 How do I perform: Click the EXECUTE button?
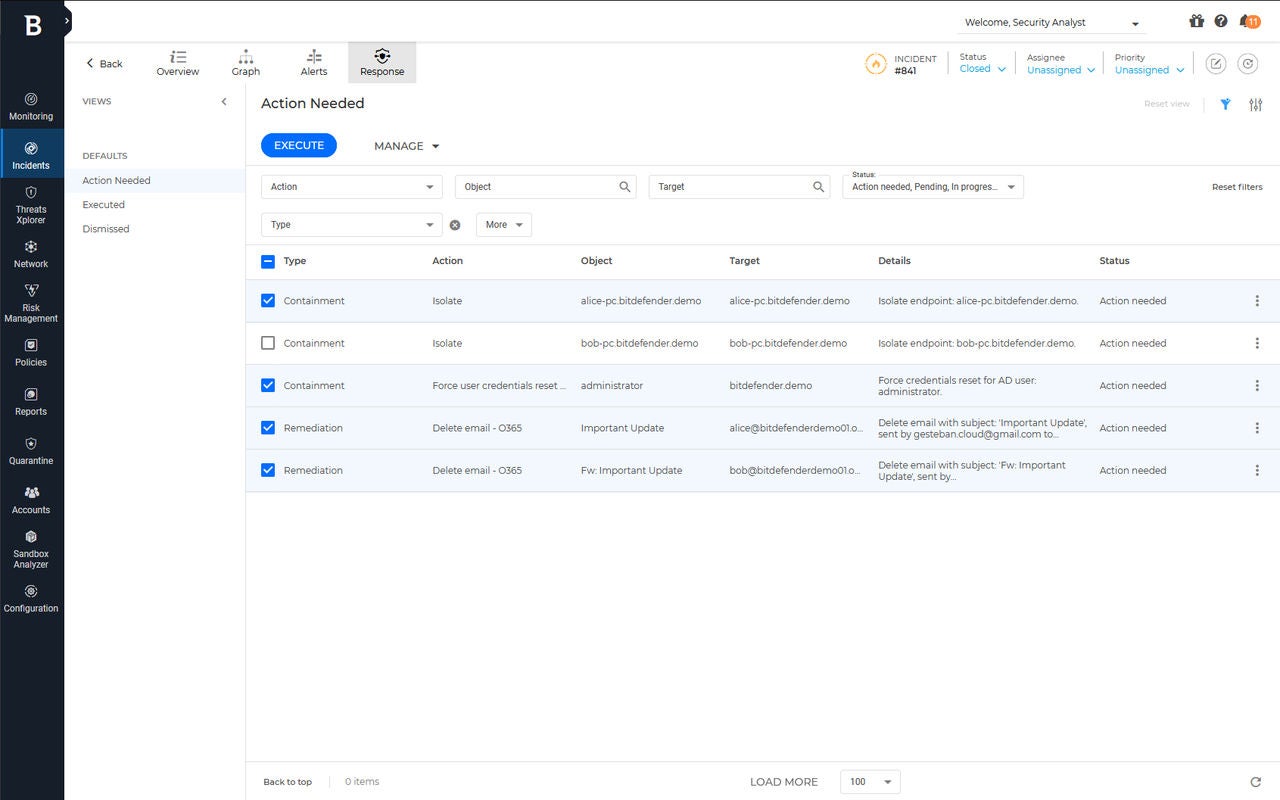coord(299,146)
